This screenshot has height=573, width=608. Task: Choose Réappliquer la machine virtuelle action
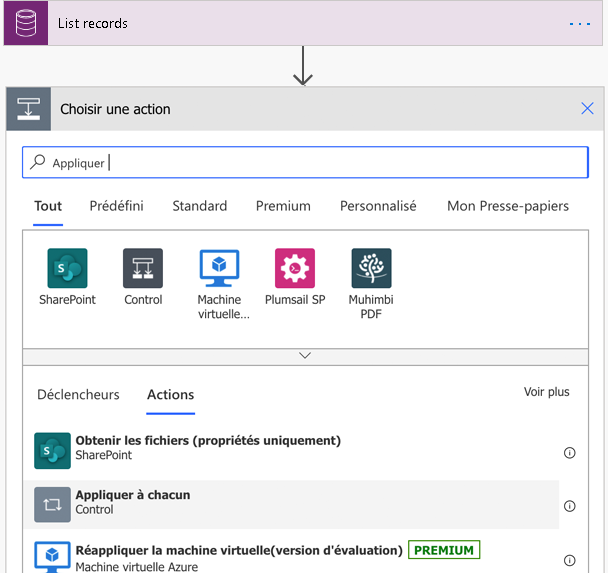(291, 557)
